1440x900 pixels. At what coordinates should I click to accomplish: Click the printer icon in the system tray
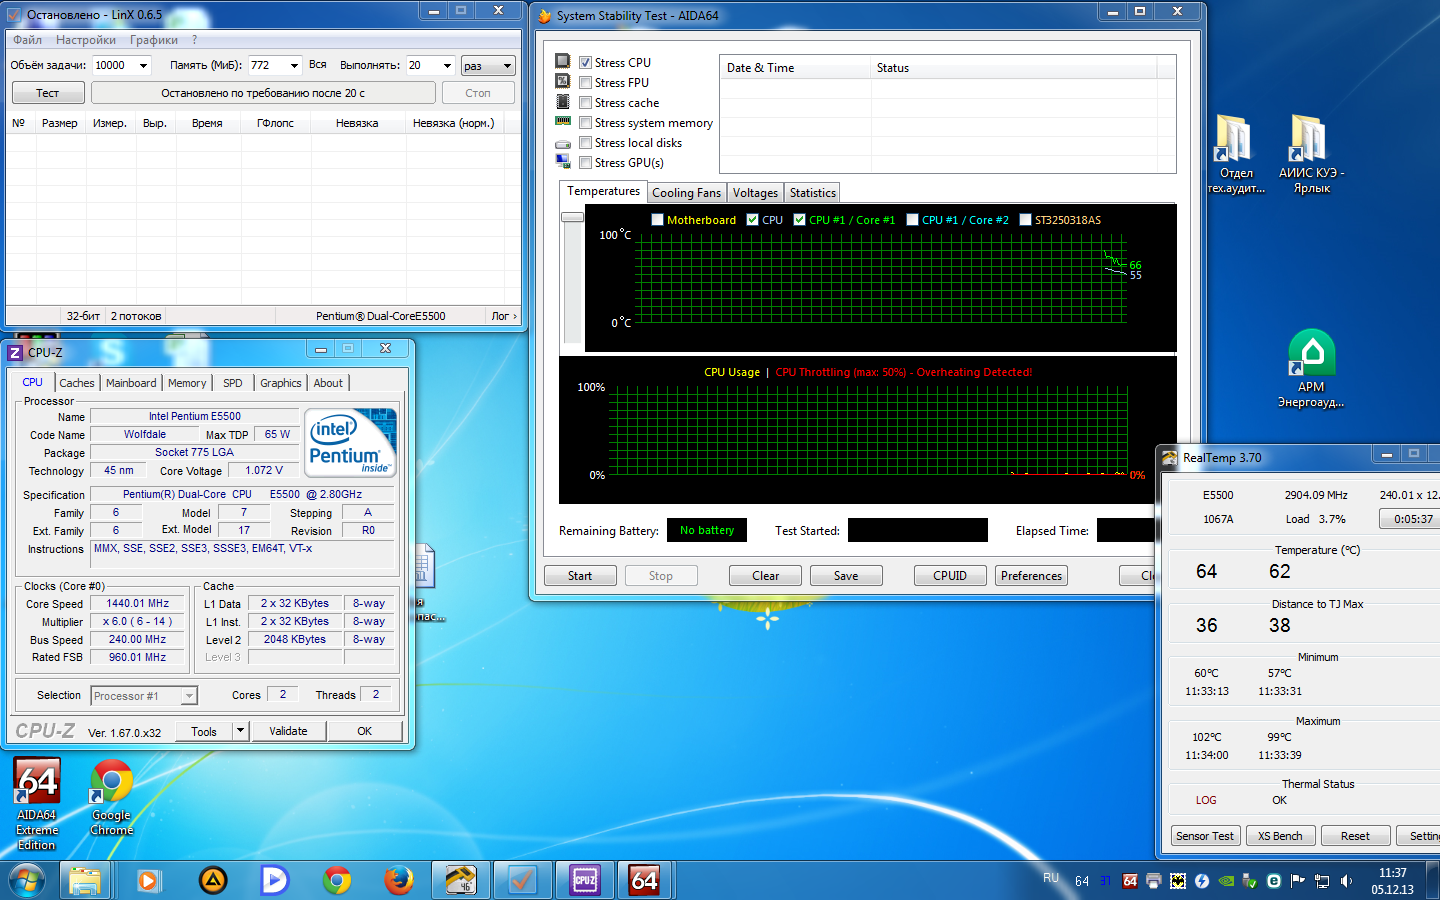1154,881
